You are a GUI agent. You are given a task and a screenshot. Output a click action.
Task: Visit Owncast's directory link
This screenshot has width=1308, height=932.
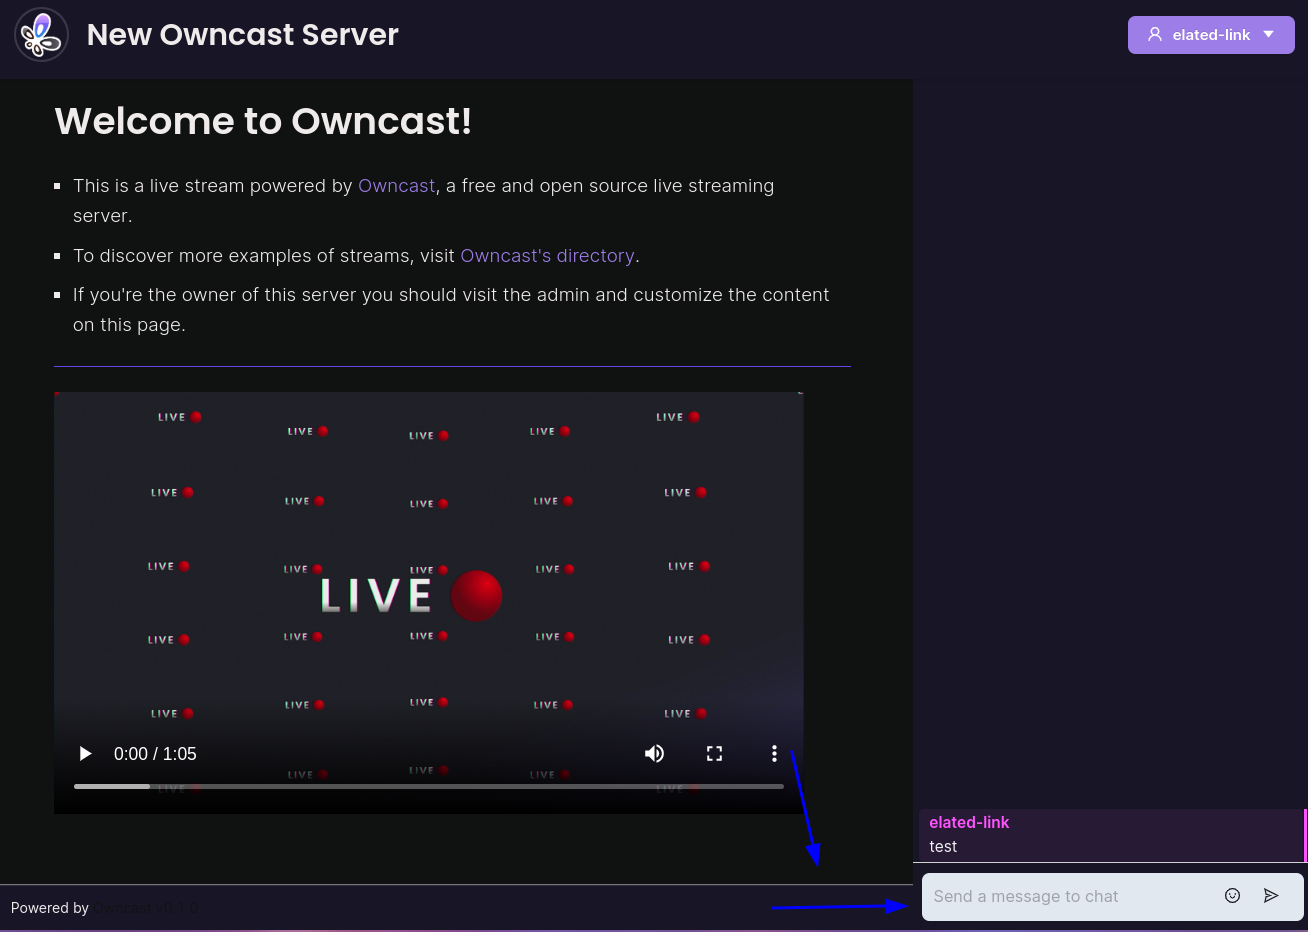click(x=547, y=255)
